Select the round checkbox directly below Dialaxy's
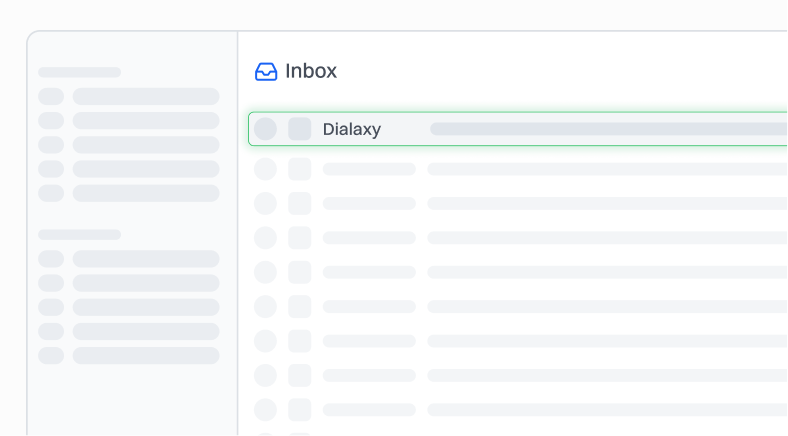 265,169
